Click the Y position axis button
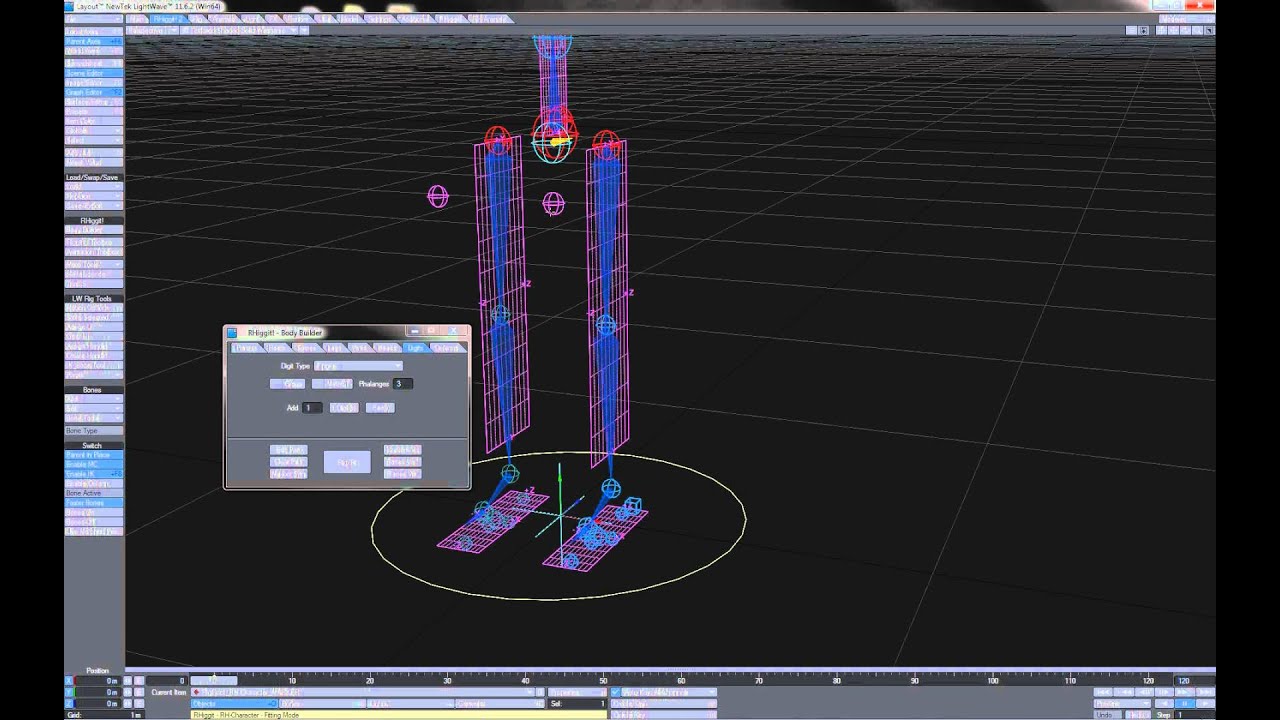The image size is (1280, 720). pyautogui.click(x=69, y=692)
